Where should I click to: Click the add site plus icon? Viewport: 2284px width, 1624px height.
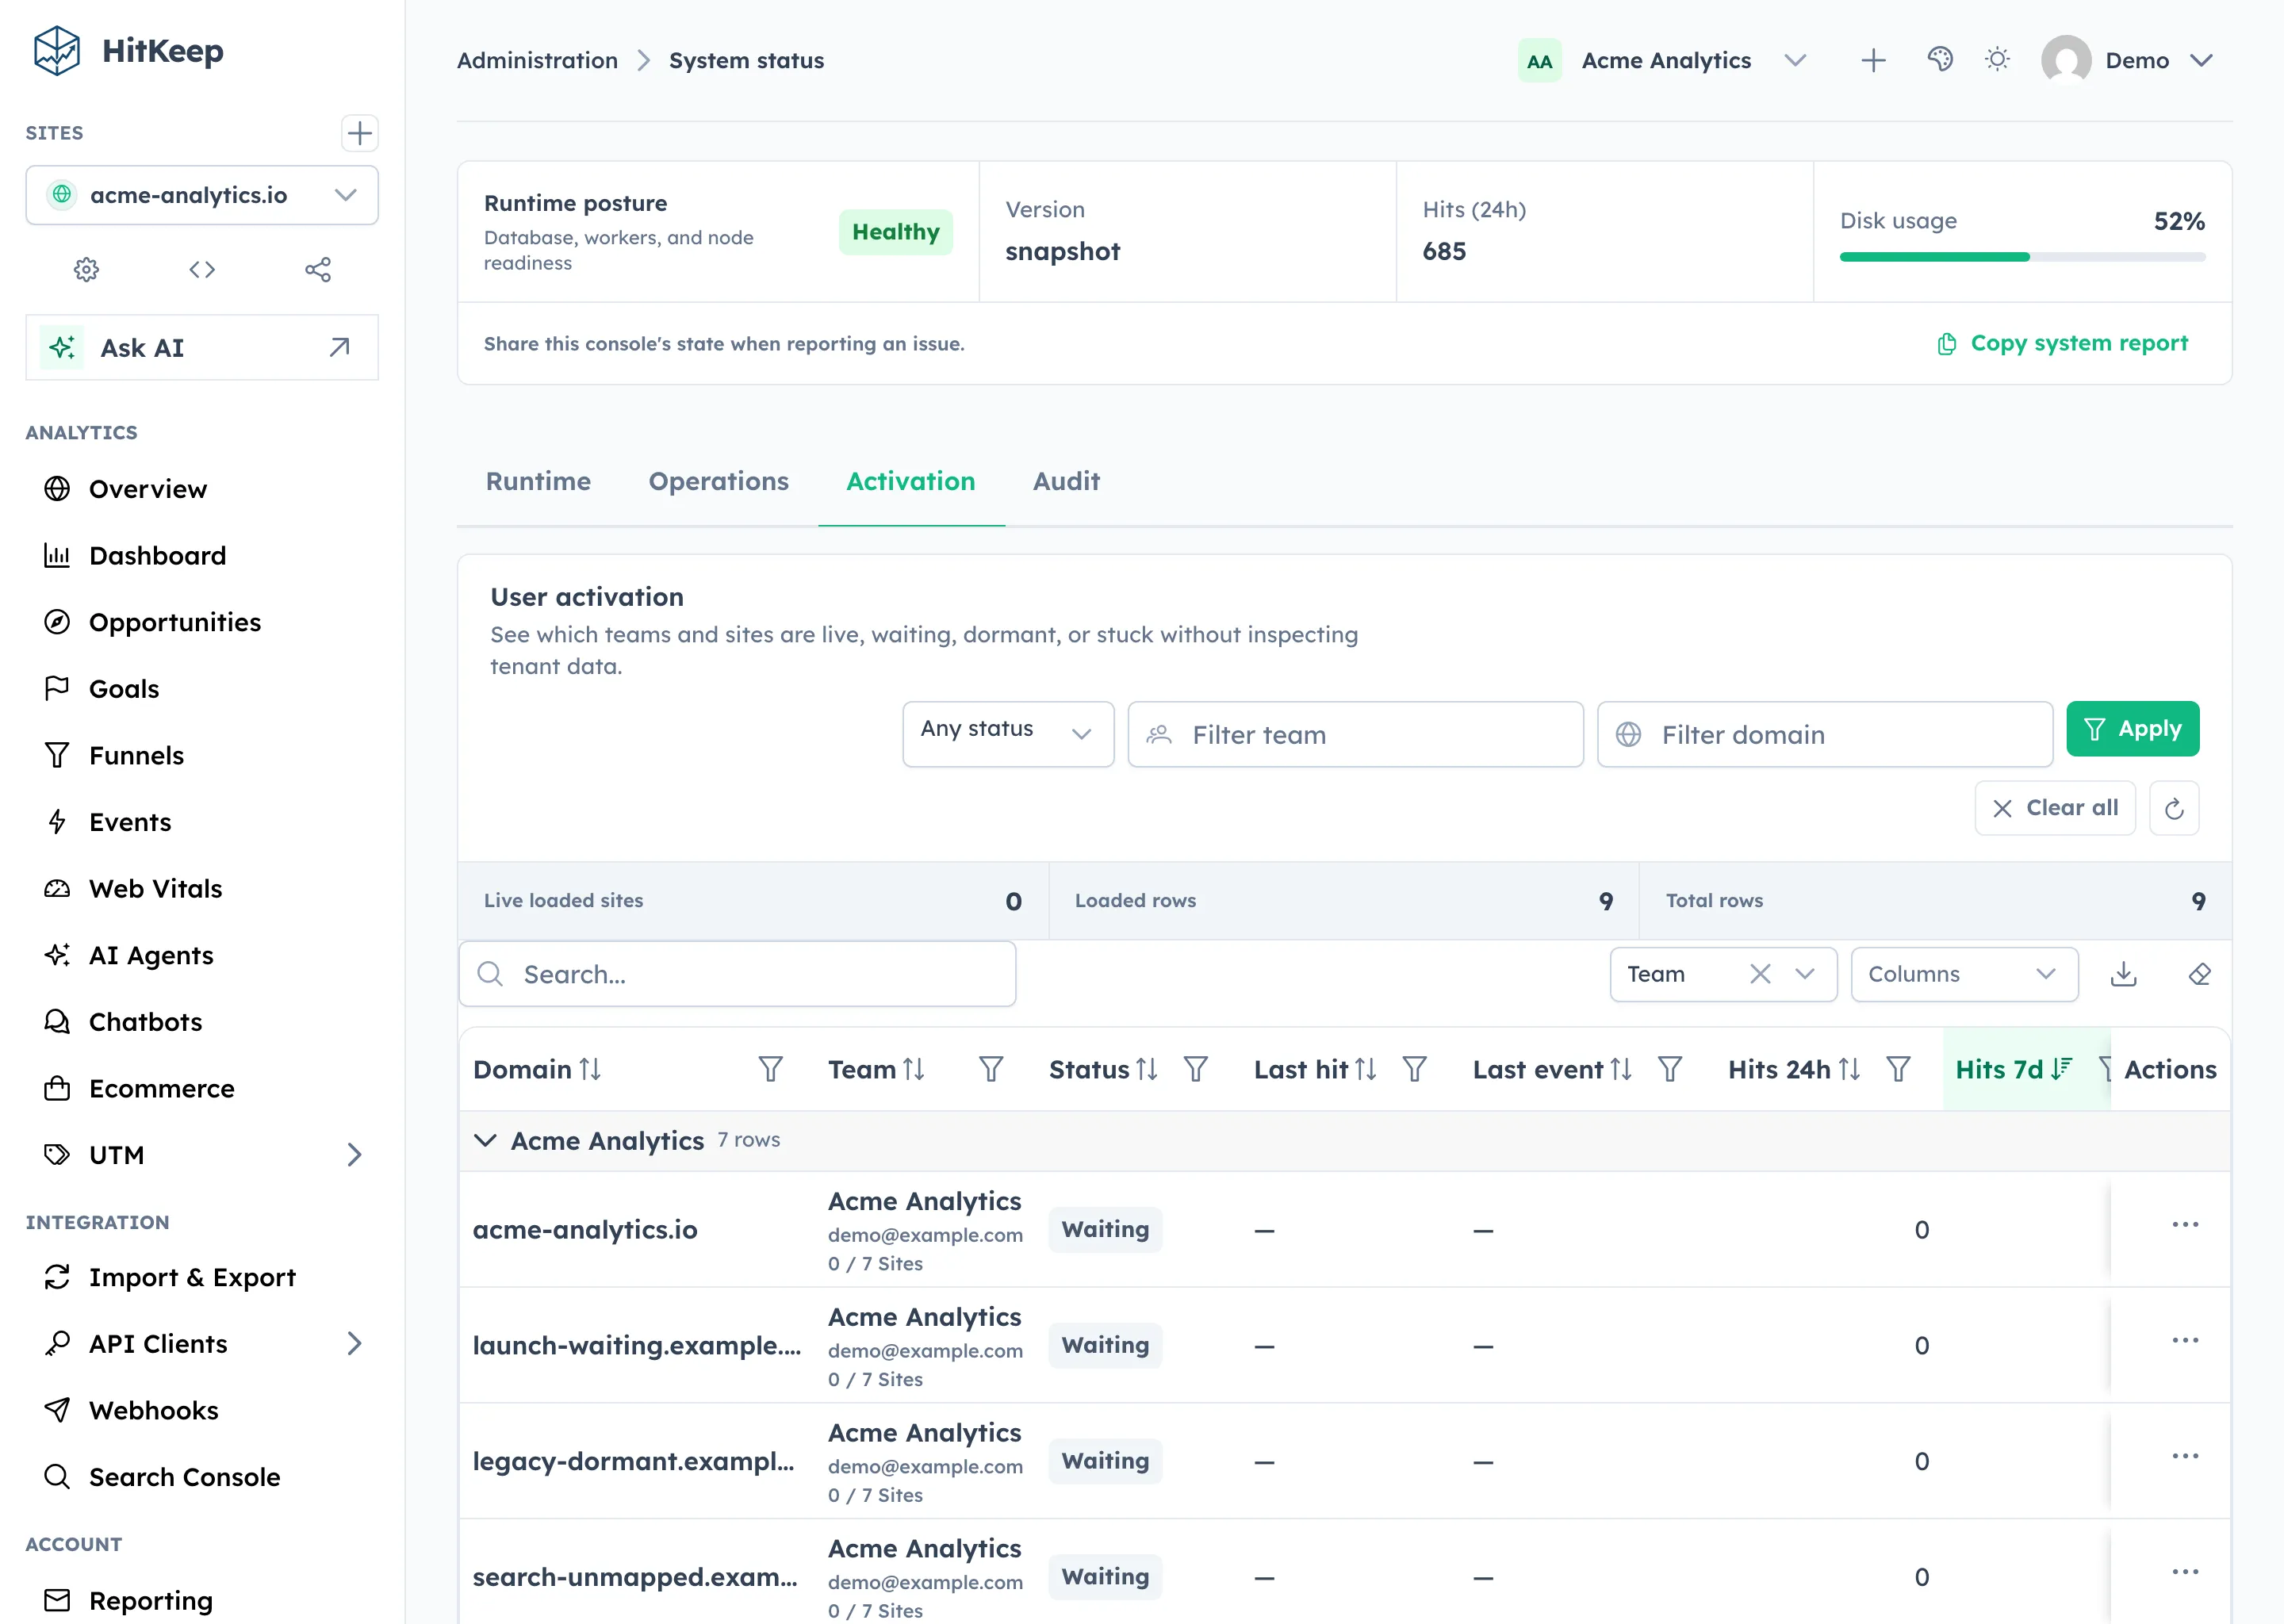(x=359, y=133)
